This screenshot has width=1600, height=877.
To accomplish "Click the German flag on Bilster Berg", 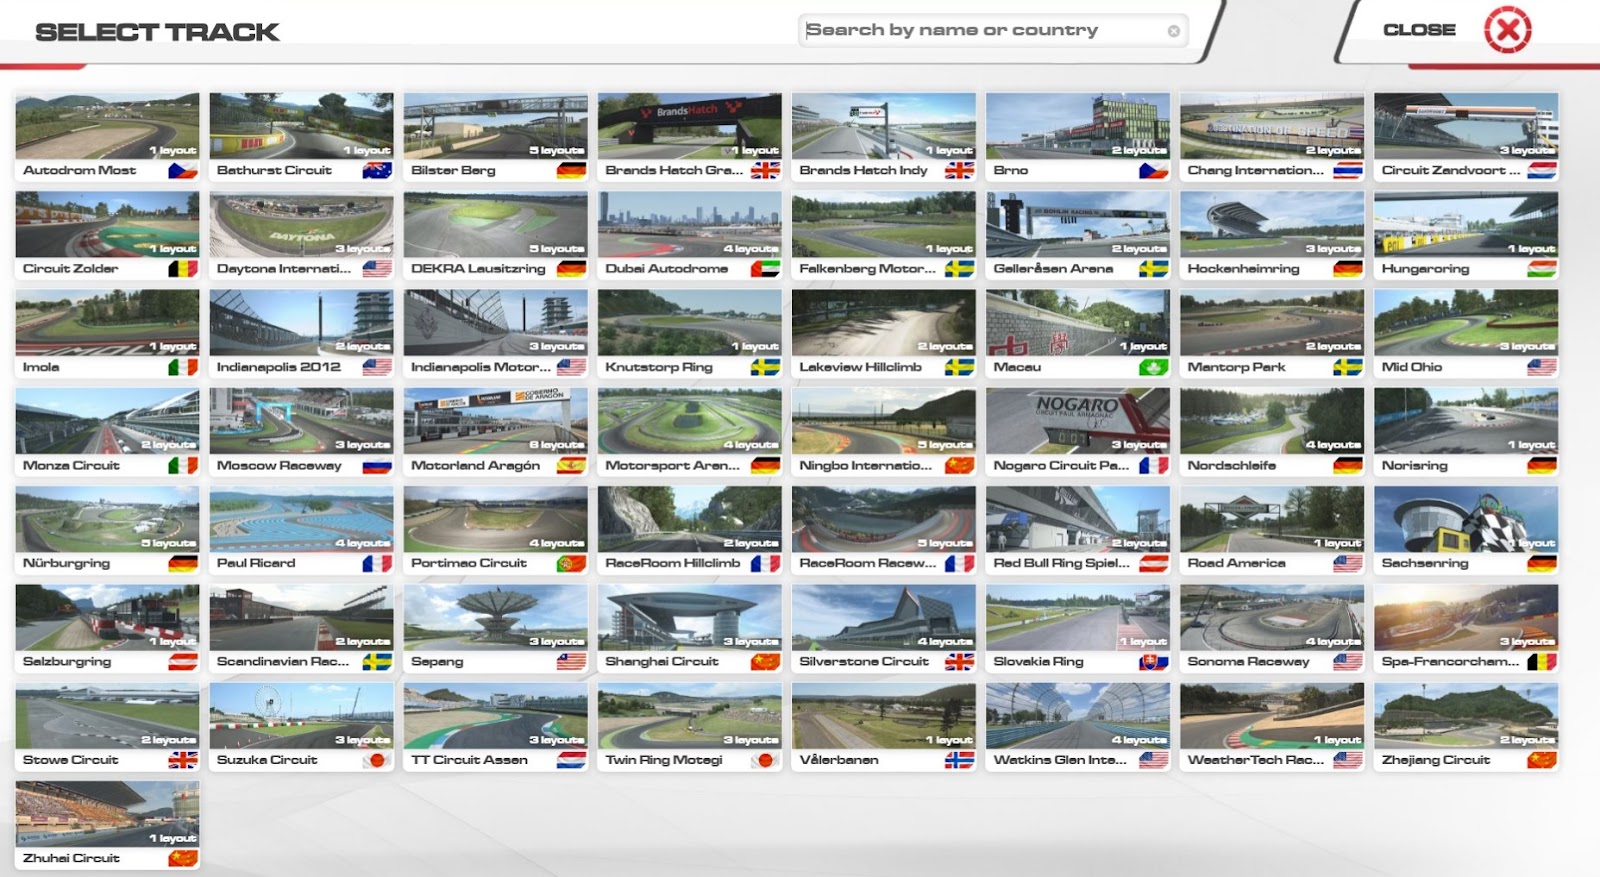I will tap(571, 171).
